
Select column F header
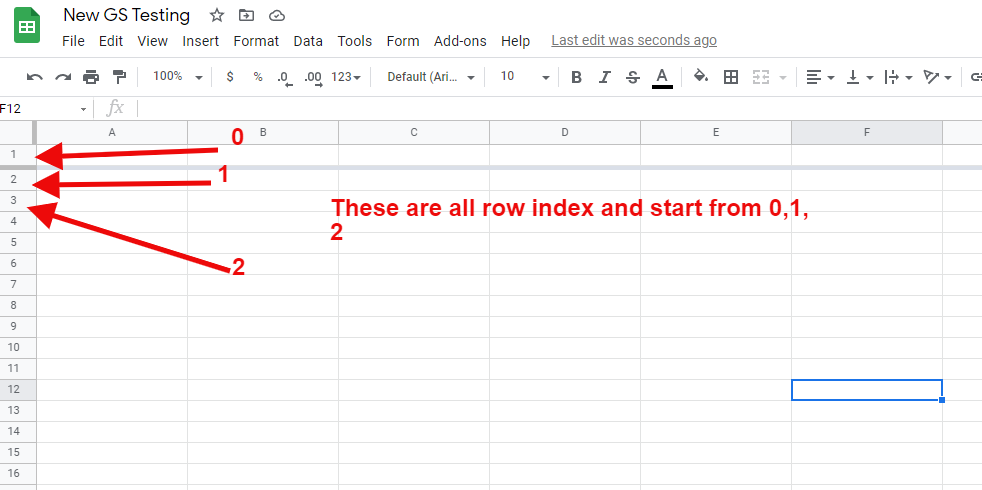coord(867,132)
